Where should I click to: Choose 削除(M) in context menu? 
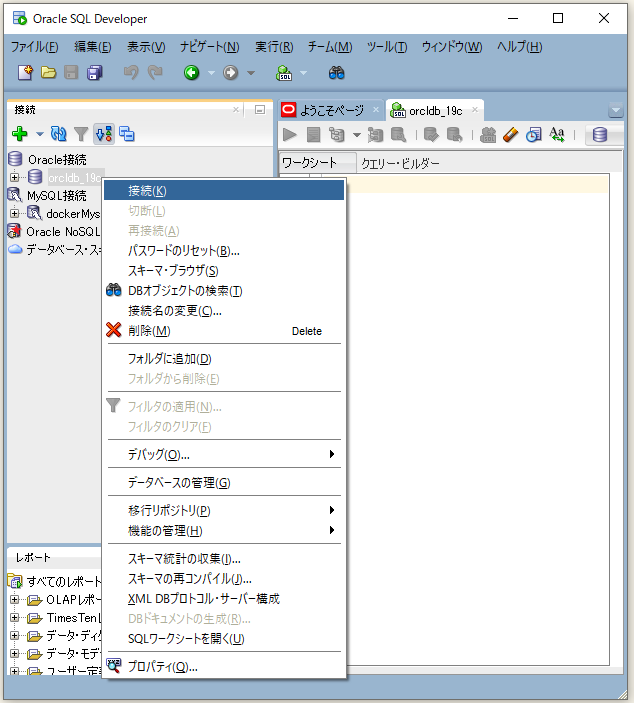click(x=224, y=331)
